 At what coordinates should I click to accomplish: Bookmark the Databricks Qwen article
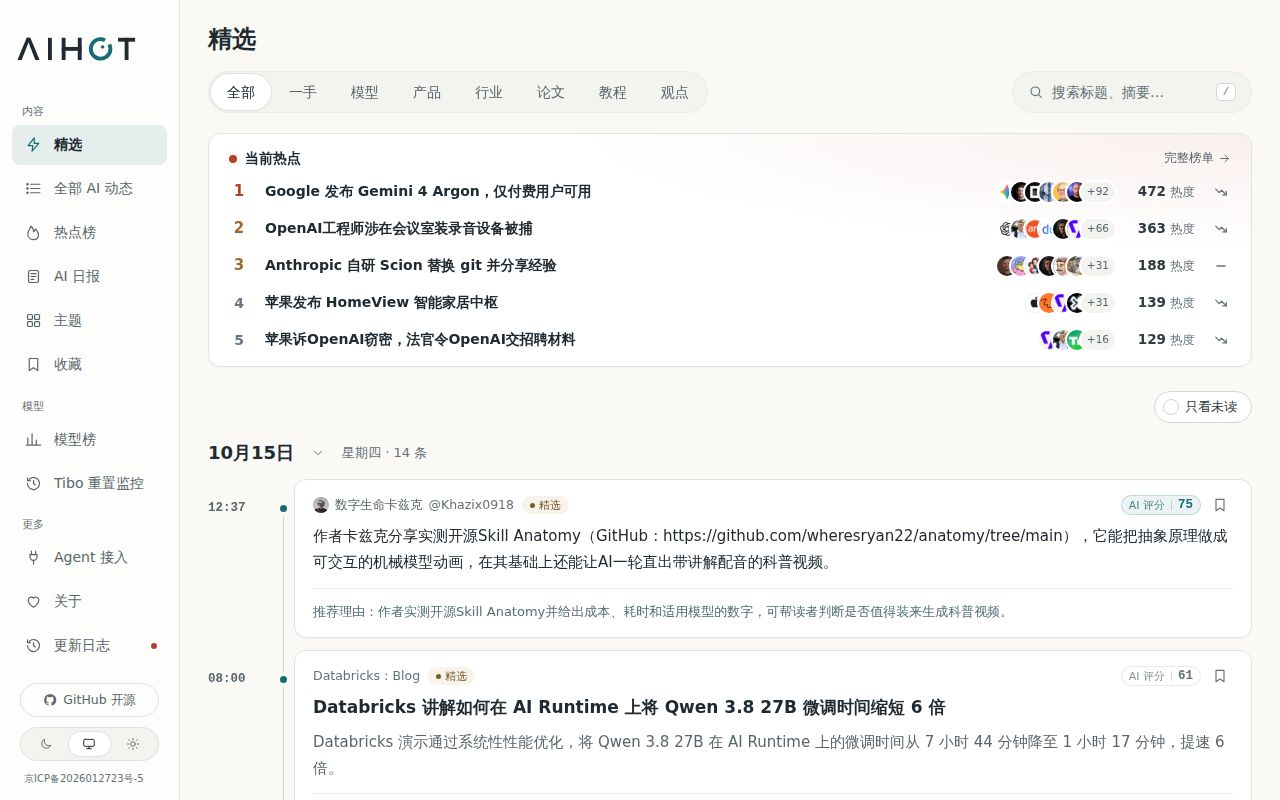click(x=1220, y=676)
